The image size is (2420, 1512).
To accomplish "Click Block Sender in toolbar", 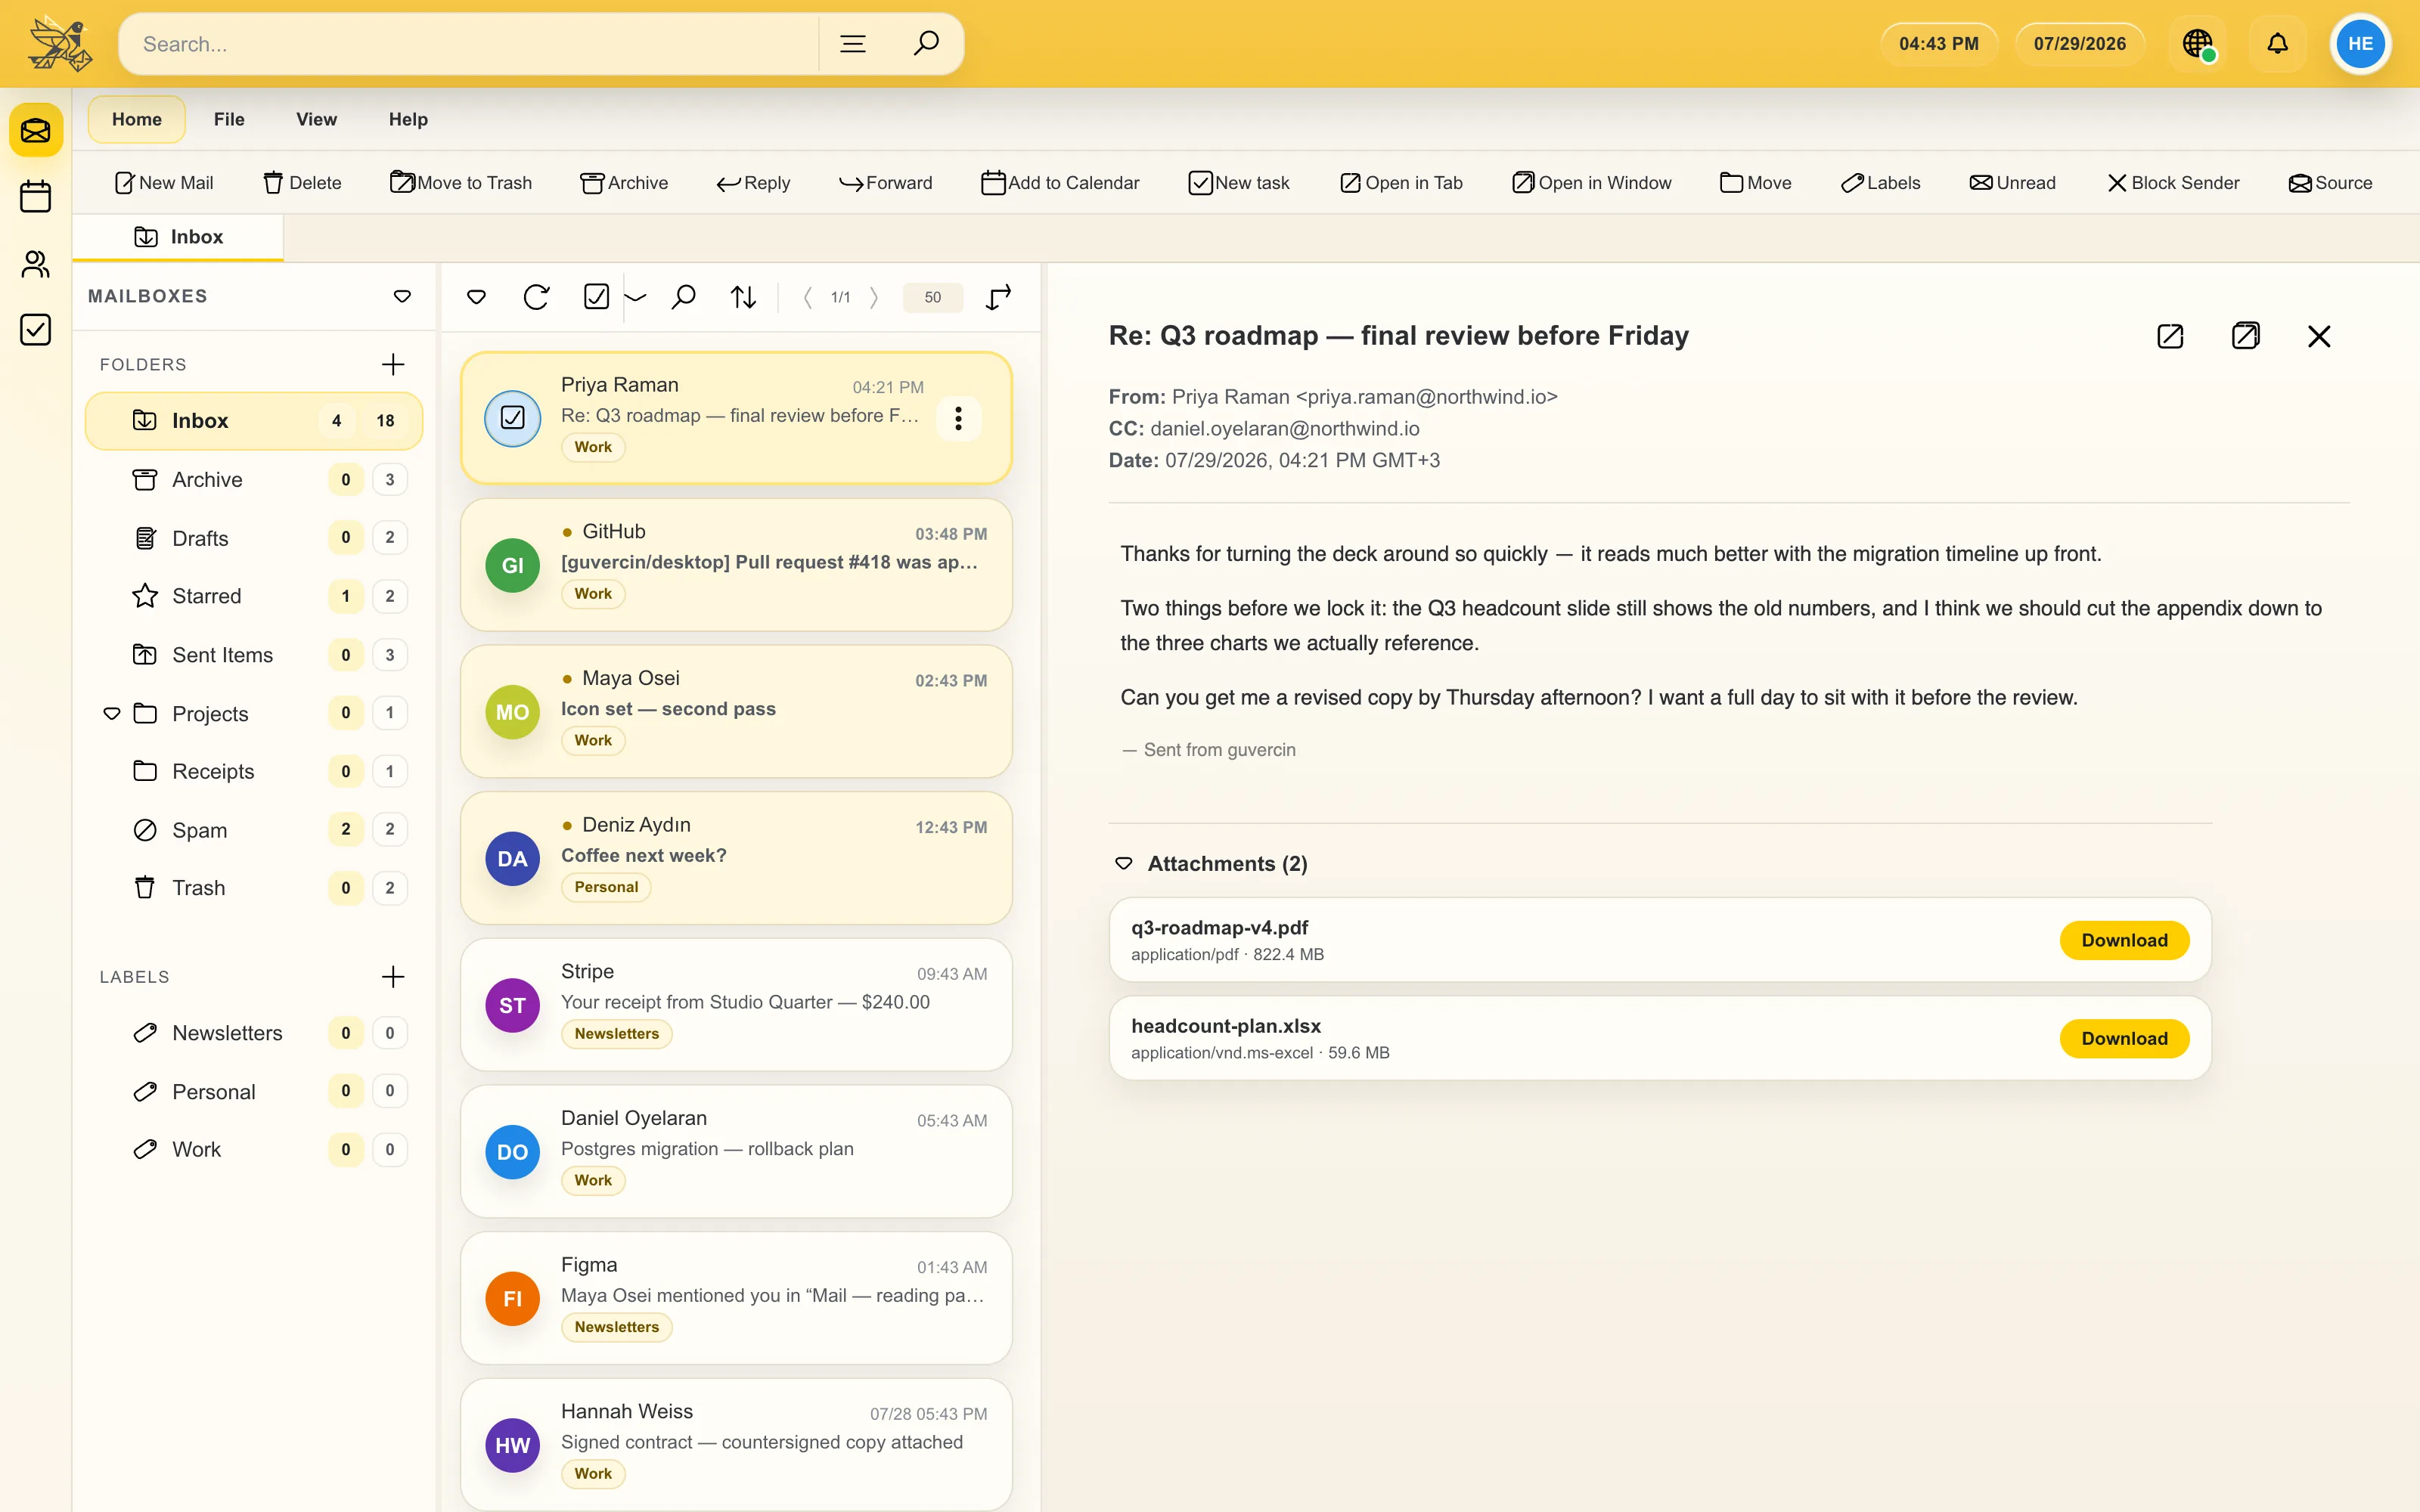I will pyautogui.click(x=2173, y=183).
